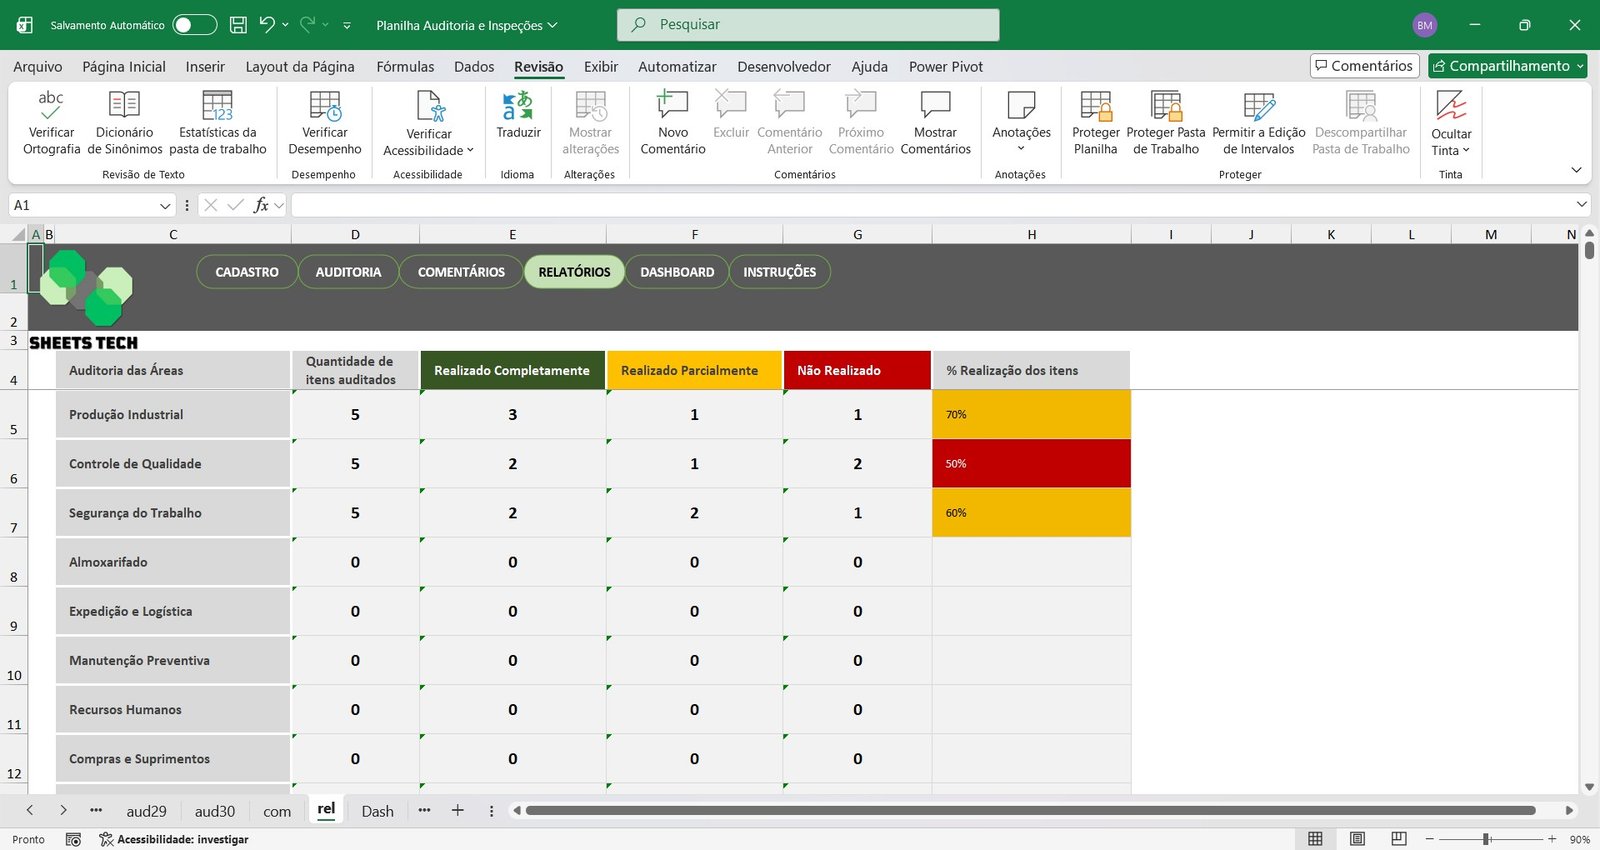
Task: Open the Power Pivot tab
Action: coord(946,66)
